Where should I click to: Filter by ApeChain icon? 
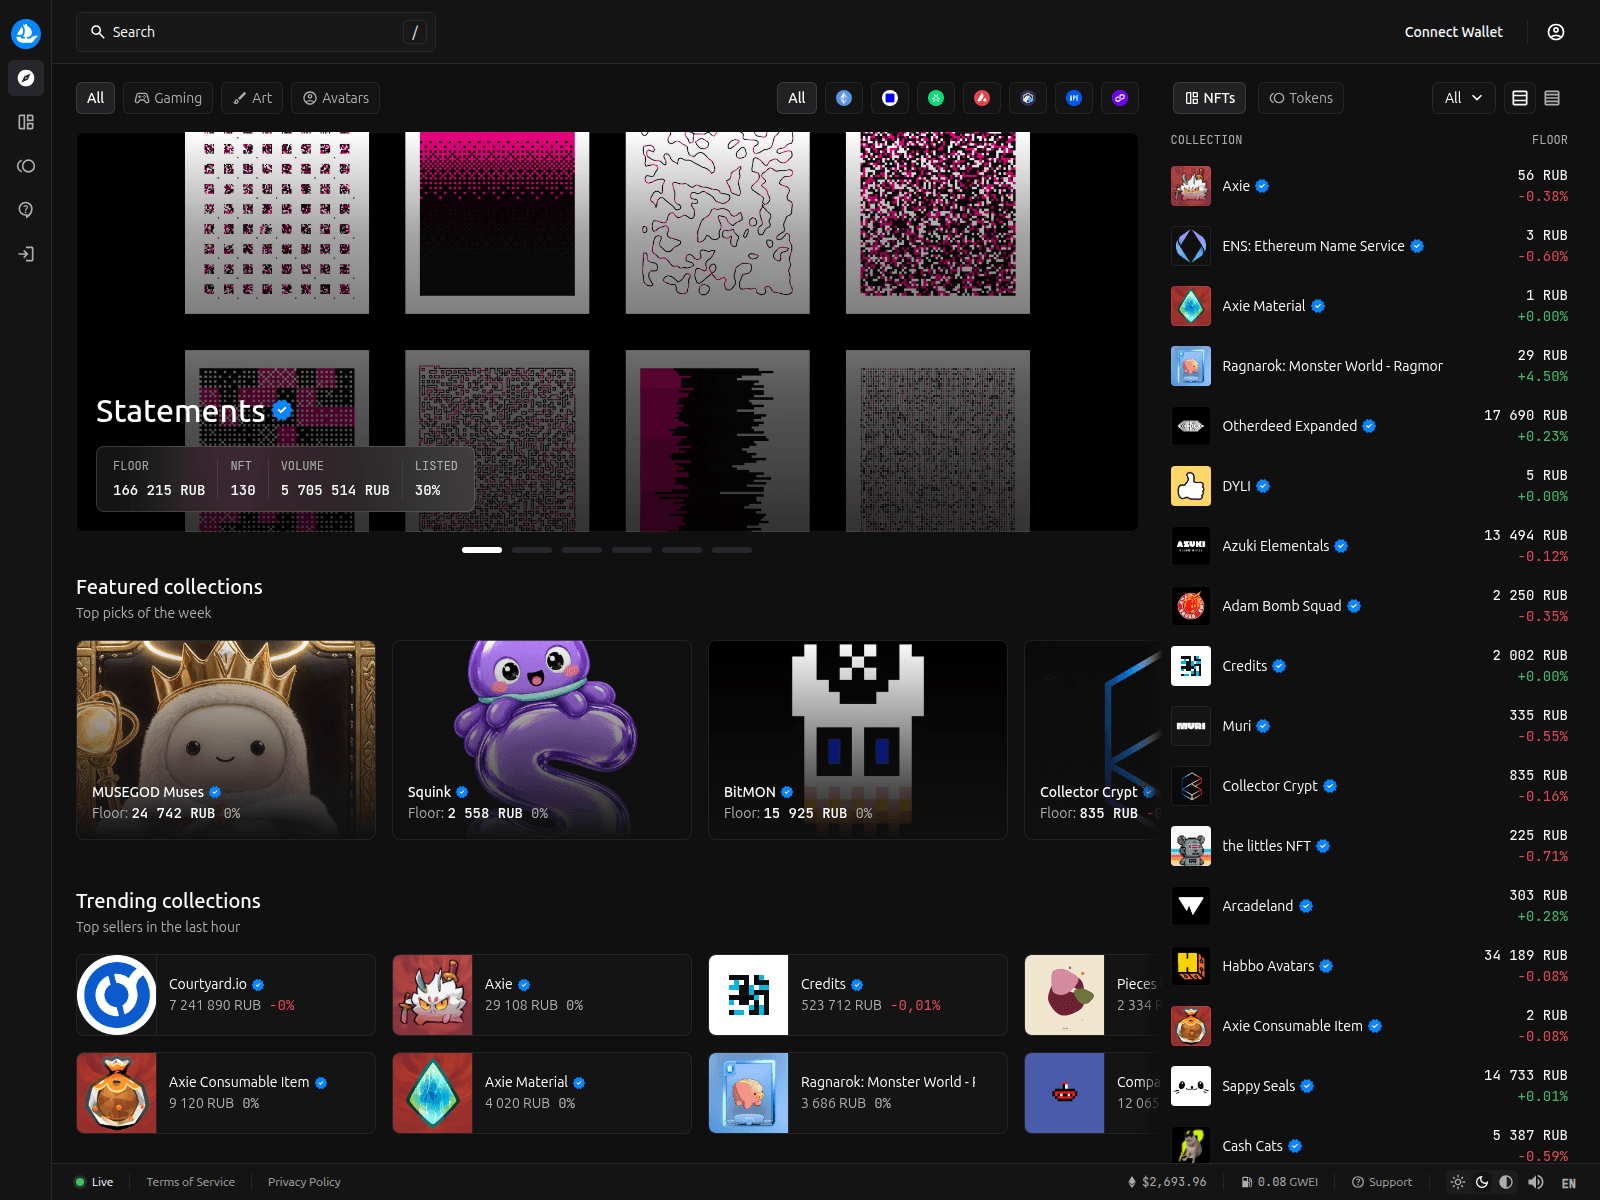point(1074,98)
